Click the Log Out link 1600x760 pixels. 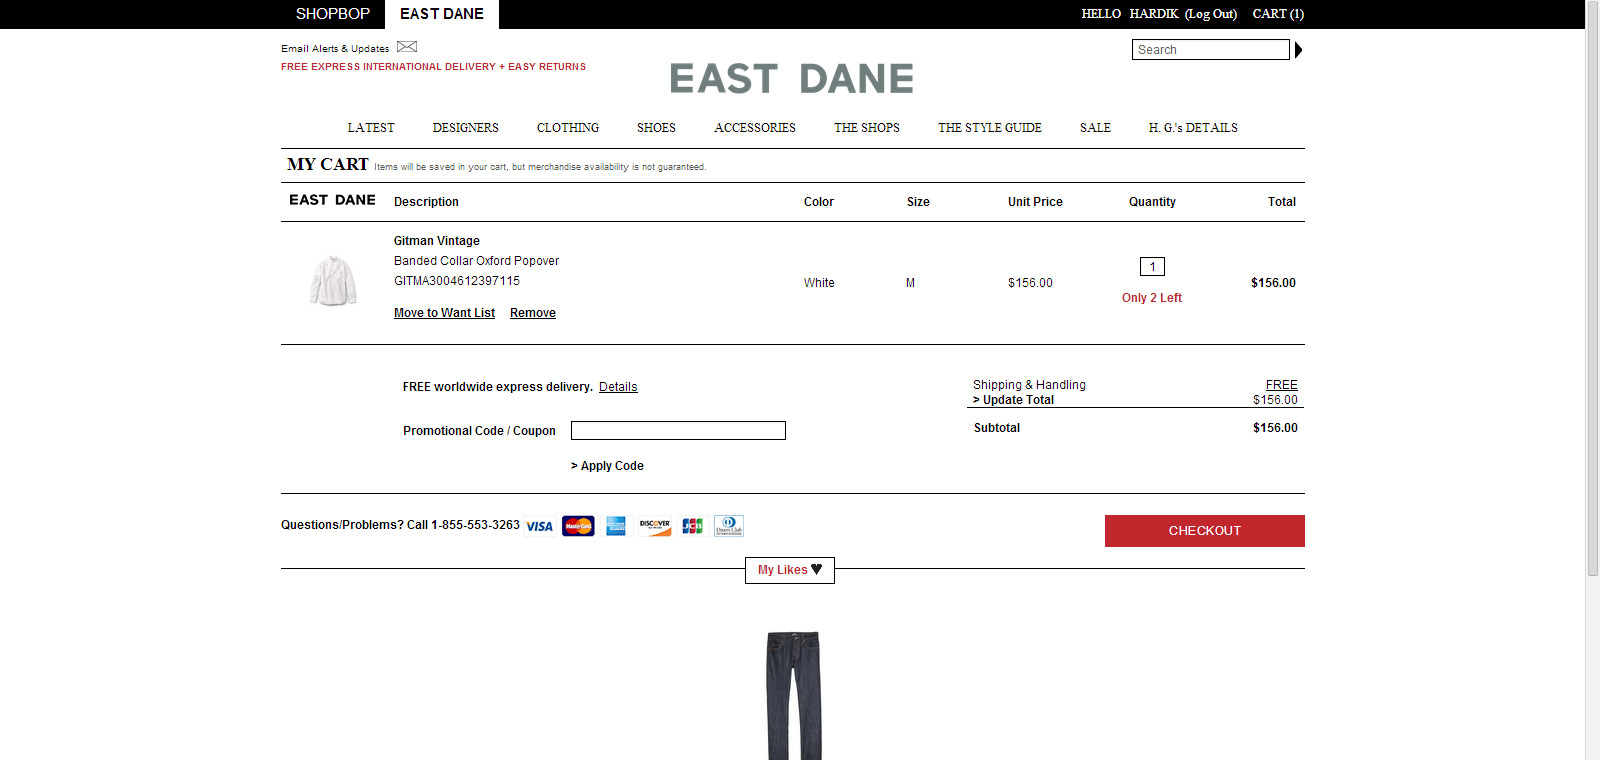(1211, 14)
